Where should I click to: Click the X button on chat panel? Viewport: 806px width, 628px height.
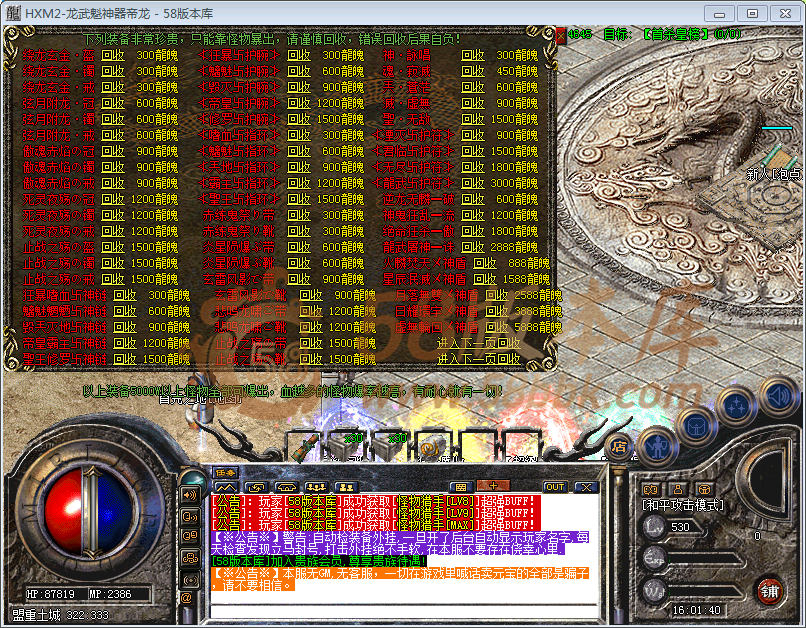(585, 487)
